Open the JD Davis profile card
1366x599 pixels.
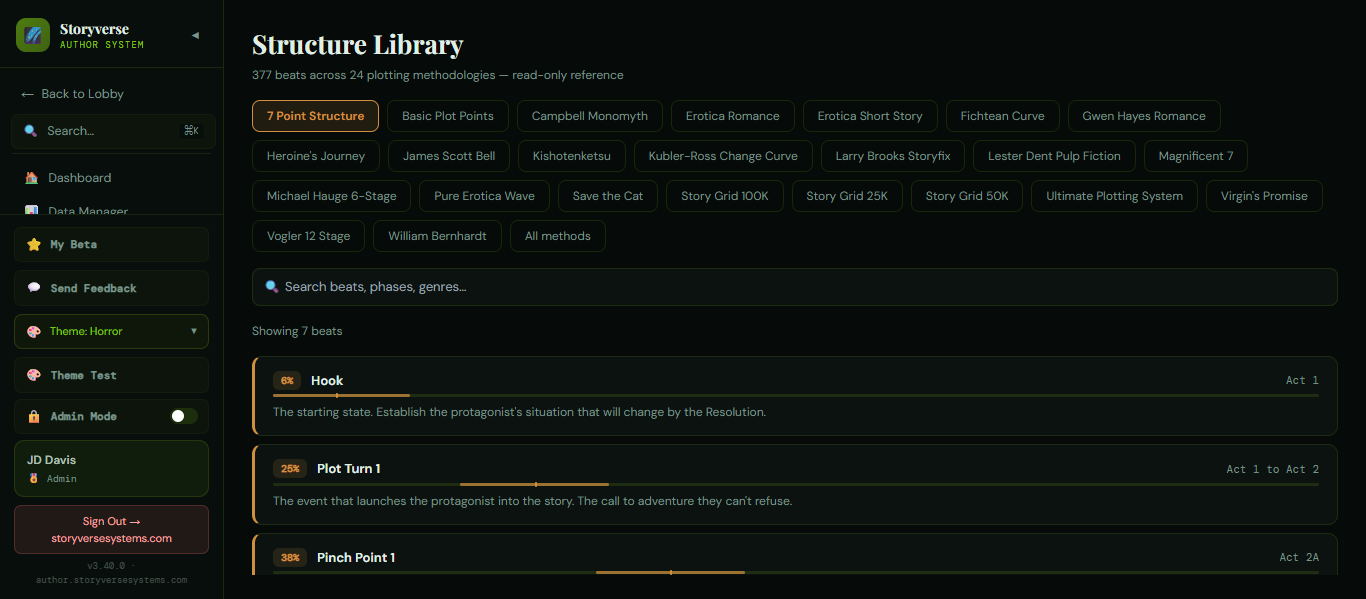pos(111,469)
